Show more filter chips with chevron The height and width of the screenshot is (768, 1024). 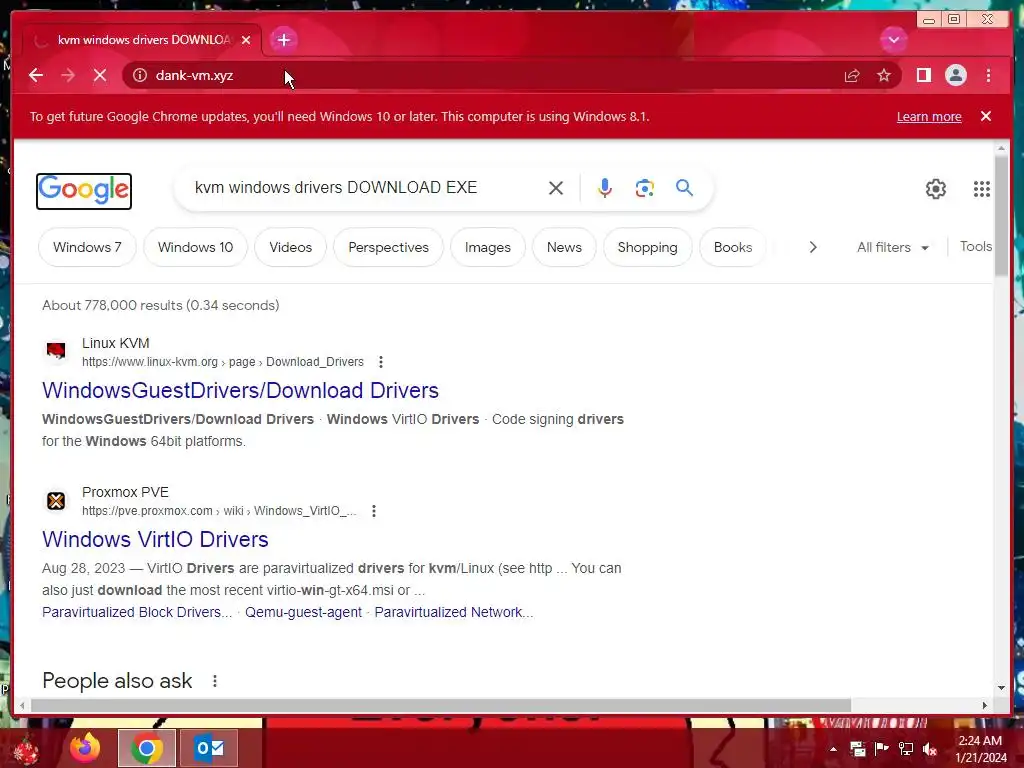[812, 248]
